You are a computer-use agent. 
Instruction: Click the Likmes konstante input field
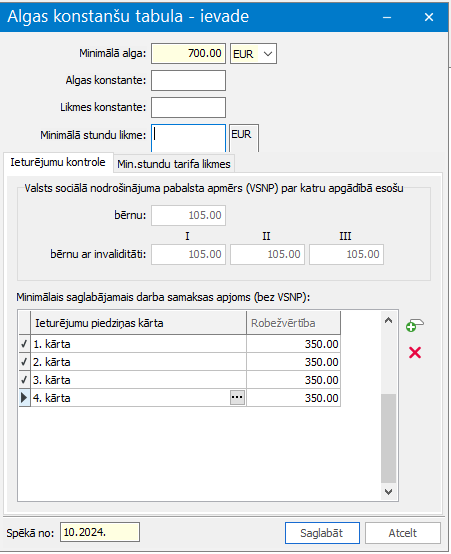pos(188,107)
